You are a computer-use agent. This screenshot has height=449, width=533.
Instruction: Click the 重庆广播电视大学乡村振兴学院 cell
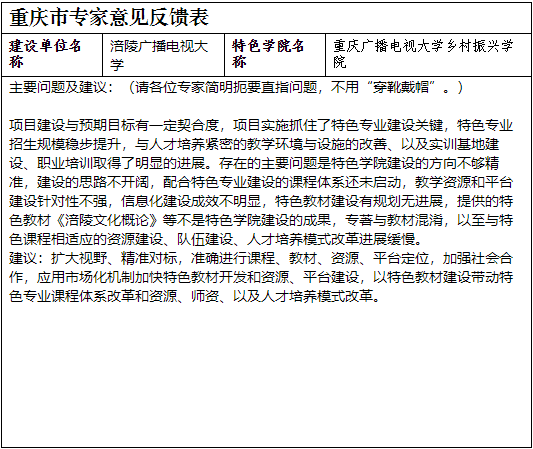pyautogui.click(x=428, y=55)
